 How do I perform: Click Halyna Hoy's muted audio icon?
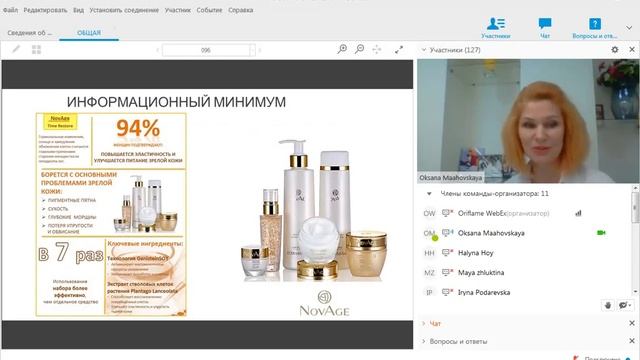[x=448, y=252]
